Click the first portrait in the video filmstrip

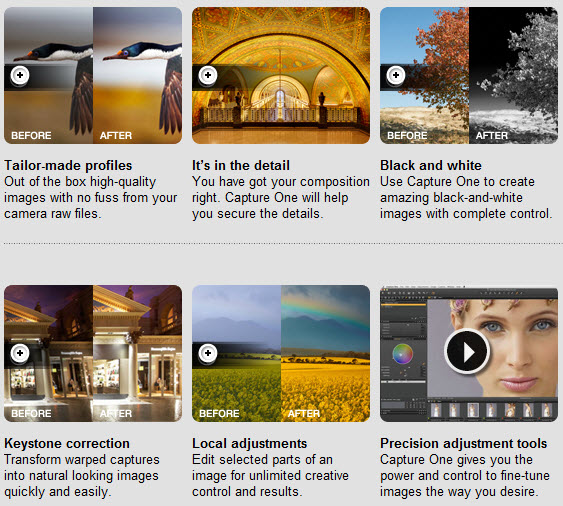[x=436, y=410]
